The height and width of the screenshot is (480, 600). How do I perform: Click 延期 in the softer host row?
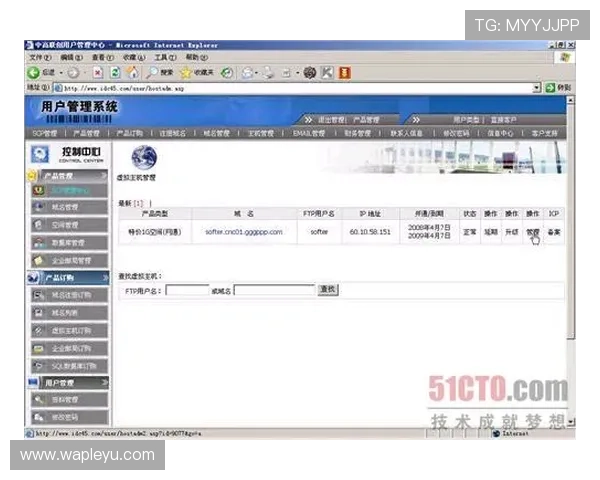tap(491, 232)
